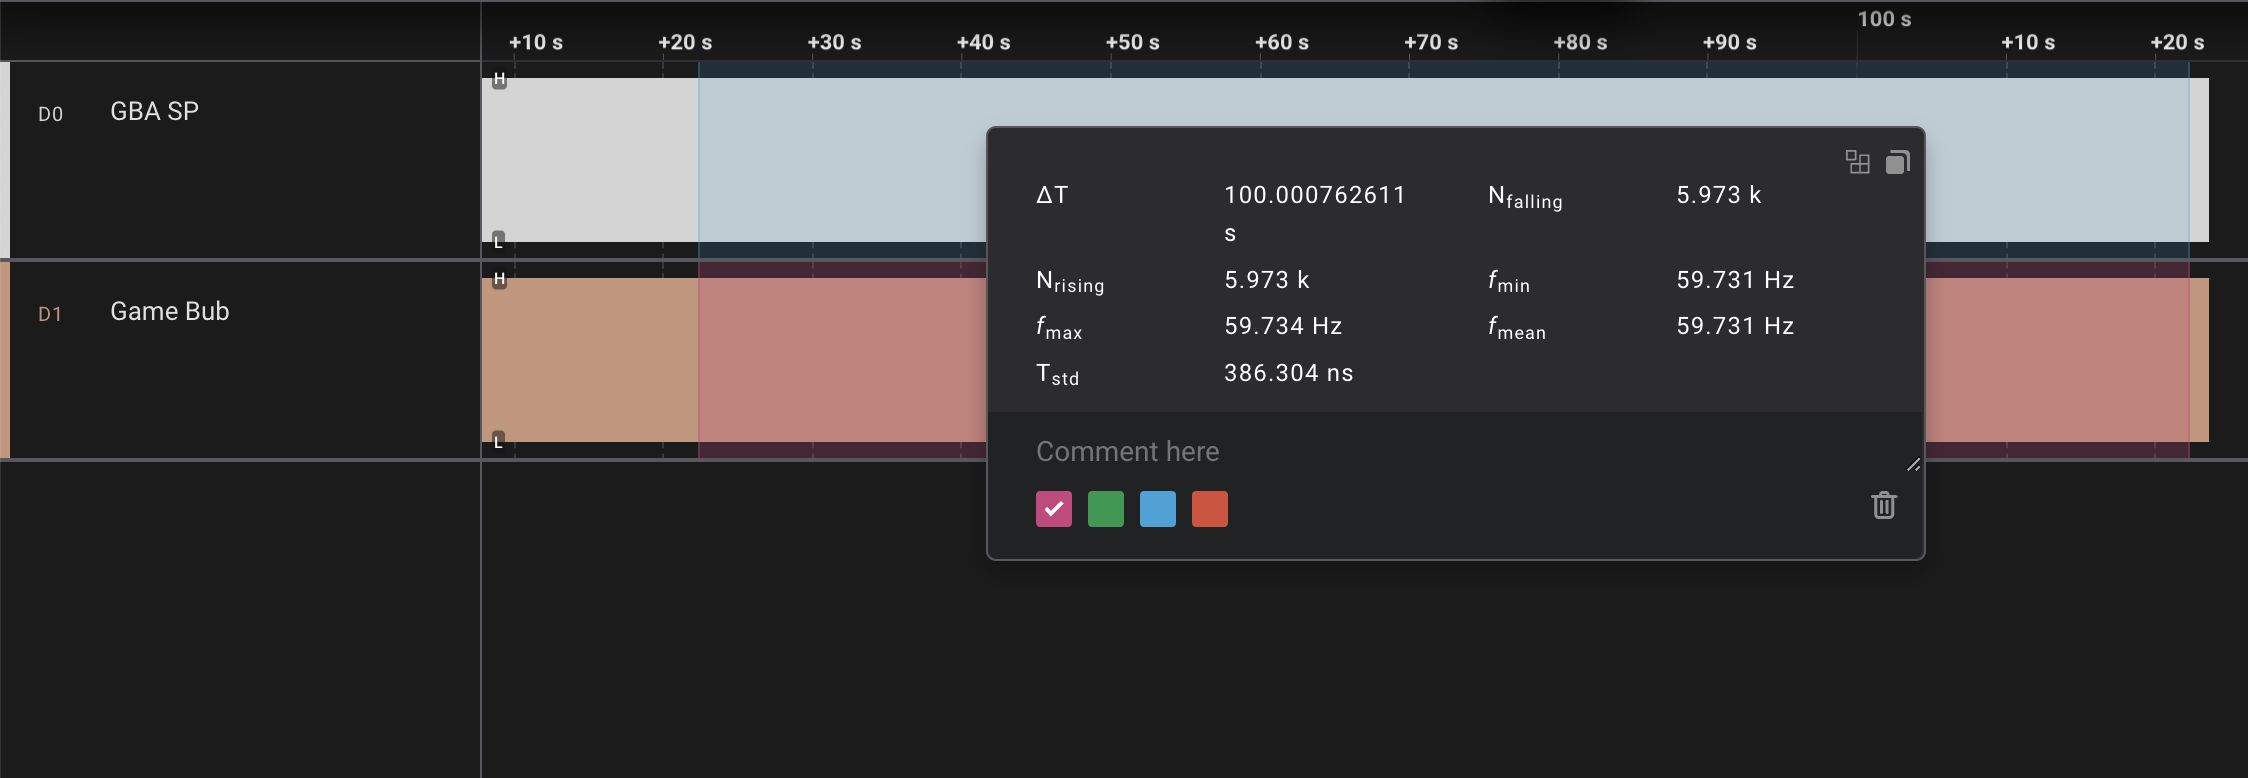Choose the blue measurement color
2248x778 pixels.
click(x=1157, y=509)
